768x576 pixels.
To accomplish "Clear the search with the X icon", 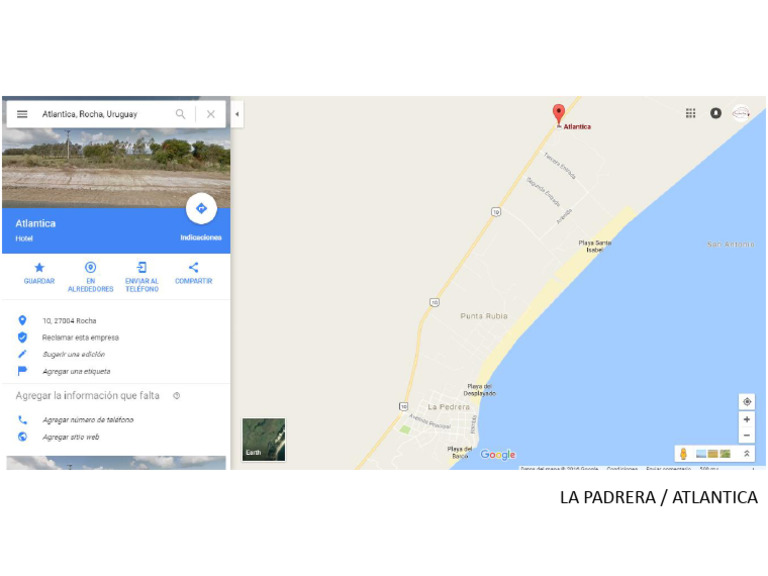I will (211, 114).
